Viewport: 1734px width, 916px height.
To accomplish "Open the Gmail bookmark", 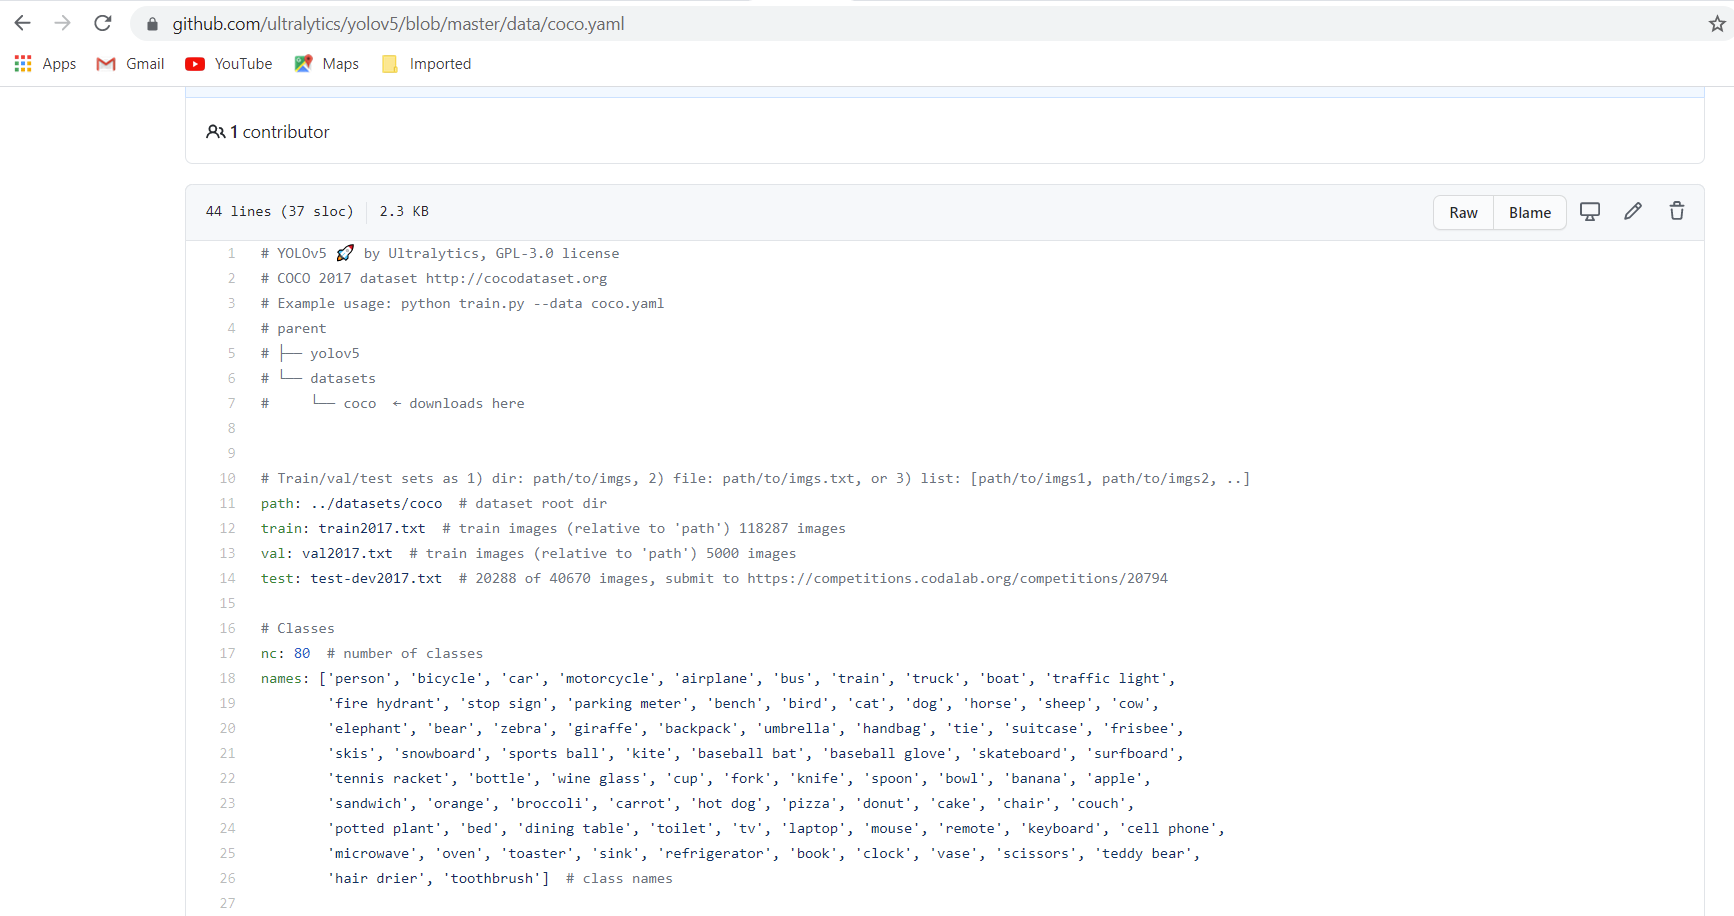I will [x=129, y=63].
